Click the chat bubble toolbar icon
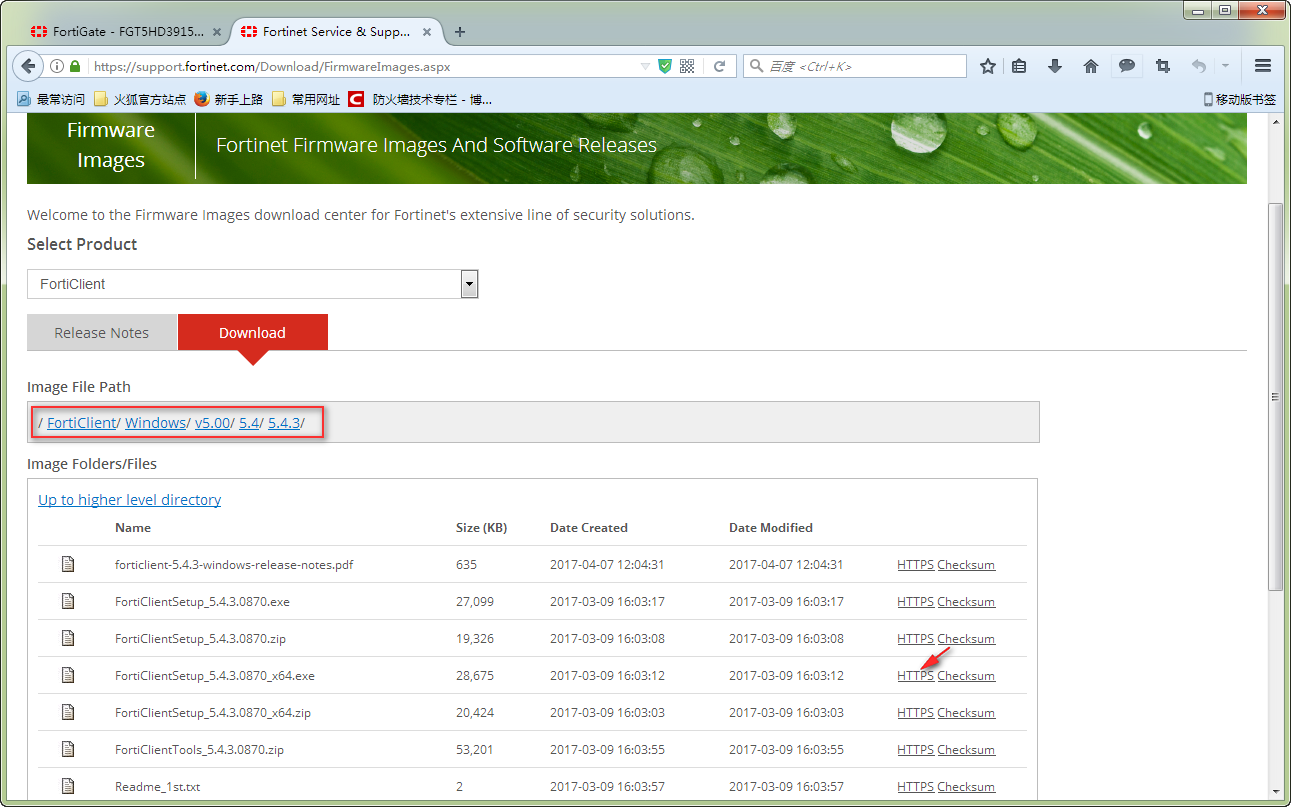 click(1127, 66)
